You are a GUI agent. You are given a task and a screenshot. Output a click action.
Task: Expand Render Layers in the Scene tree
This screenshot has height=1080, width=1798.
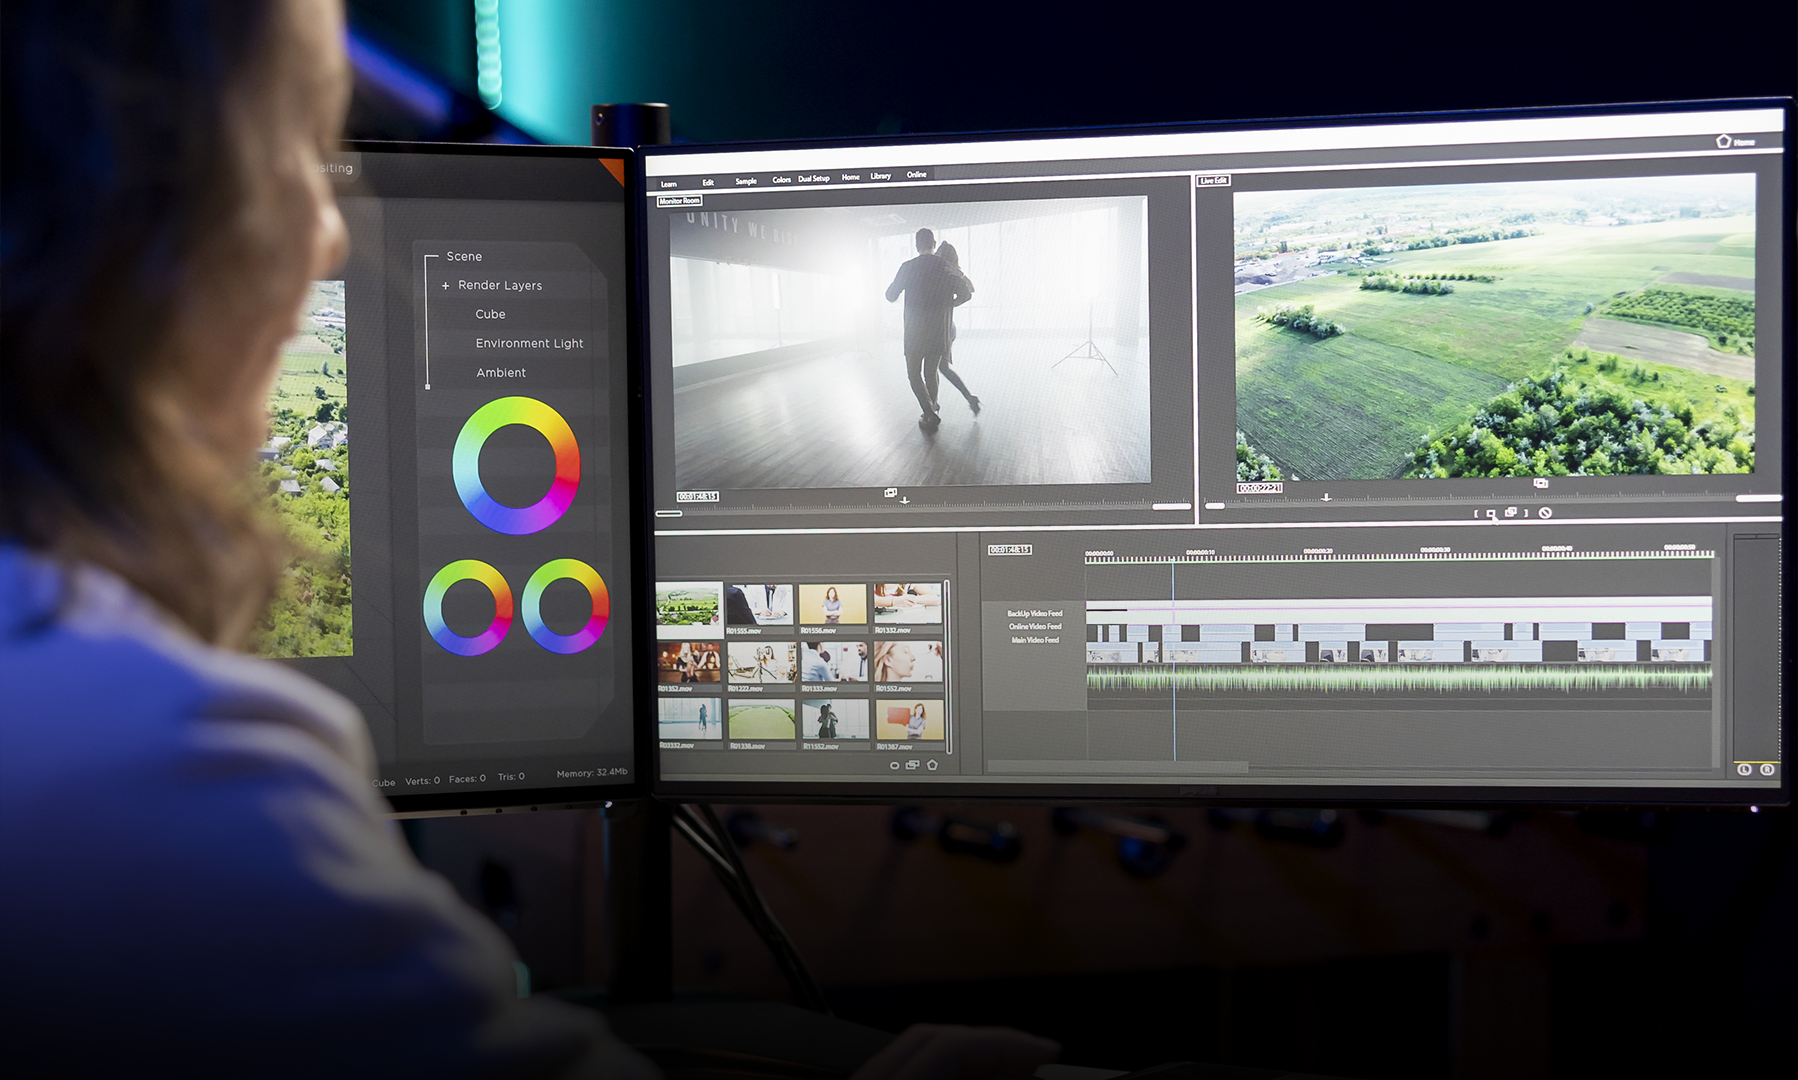click(x=446, y=286)
